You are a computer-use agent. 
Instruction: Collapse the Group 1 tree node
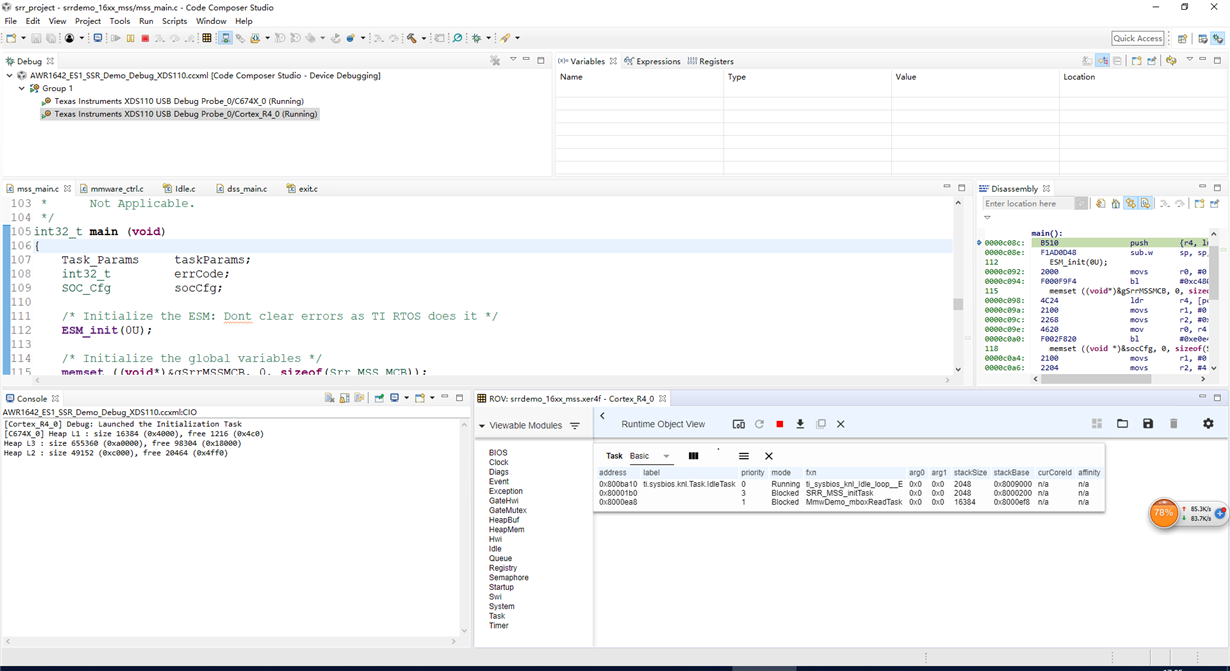pos(21,88)
